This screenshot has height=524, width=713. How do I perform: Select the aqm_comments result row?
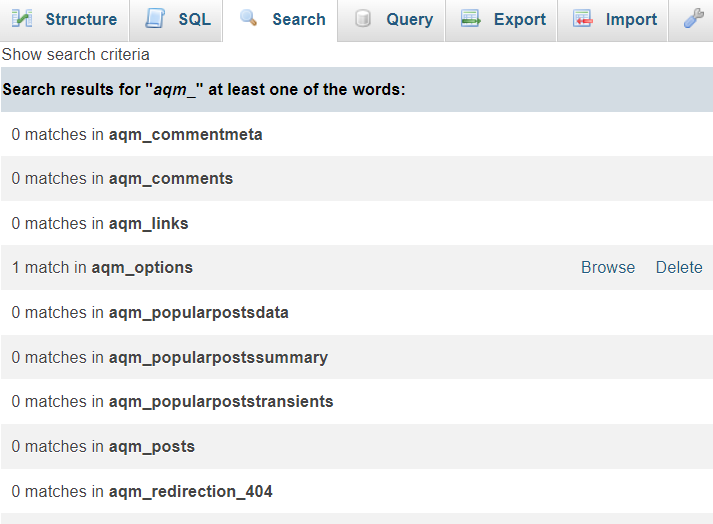click(122, 178)
